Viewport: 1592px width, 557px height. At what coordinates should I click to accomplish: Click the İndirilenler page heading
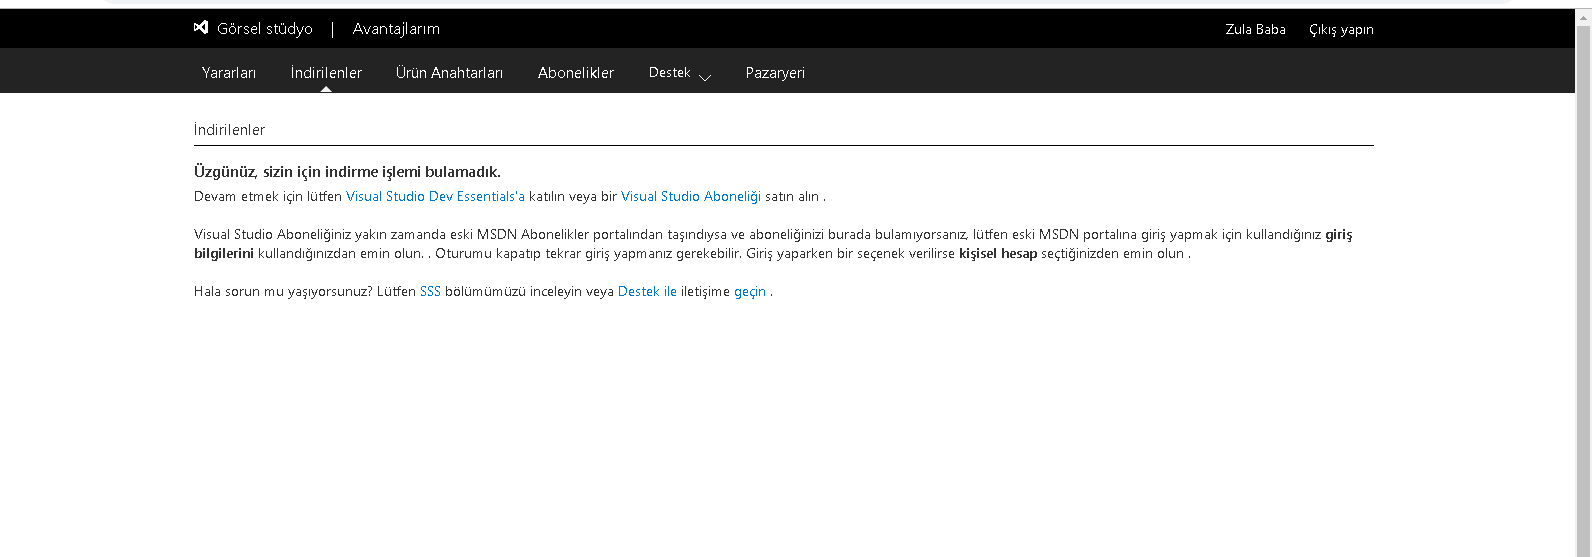pos(229,130)
